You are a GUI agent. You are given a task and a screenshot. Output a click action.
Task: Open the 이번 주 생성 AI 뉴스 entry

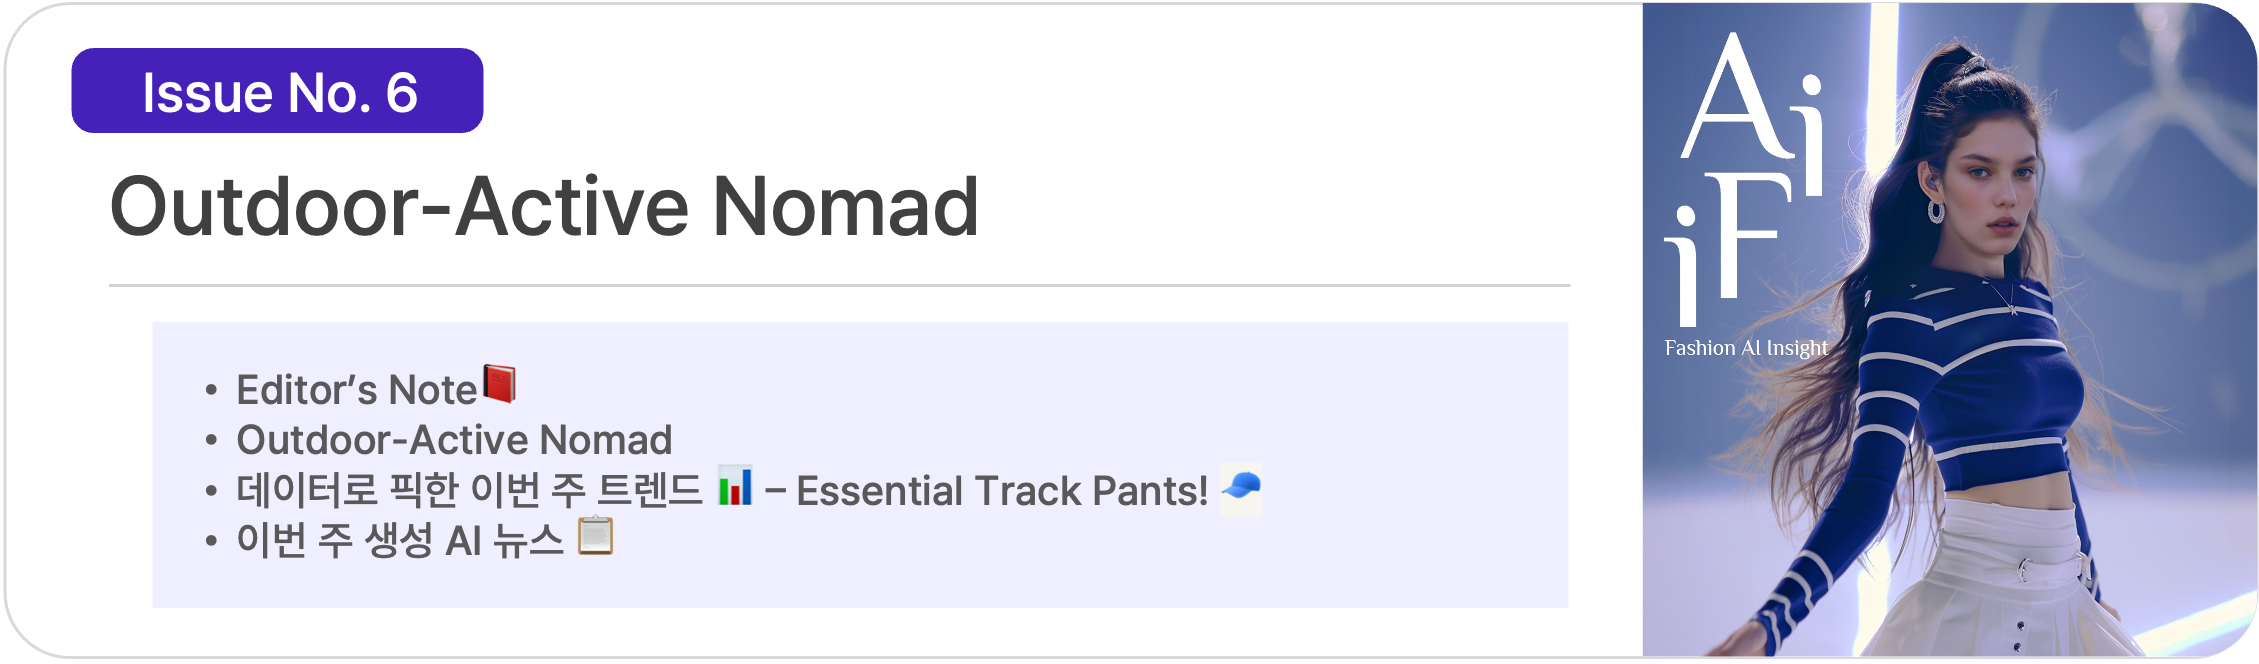(x=400, y=541)
